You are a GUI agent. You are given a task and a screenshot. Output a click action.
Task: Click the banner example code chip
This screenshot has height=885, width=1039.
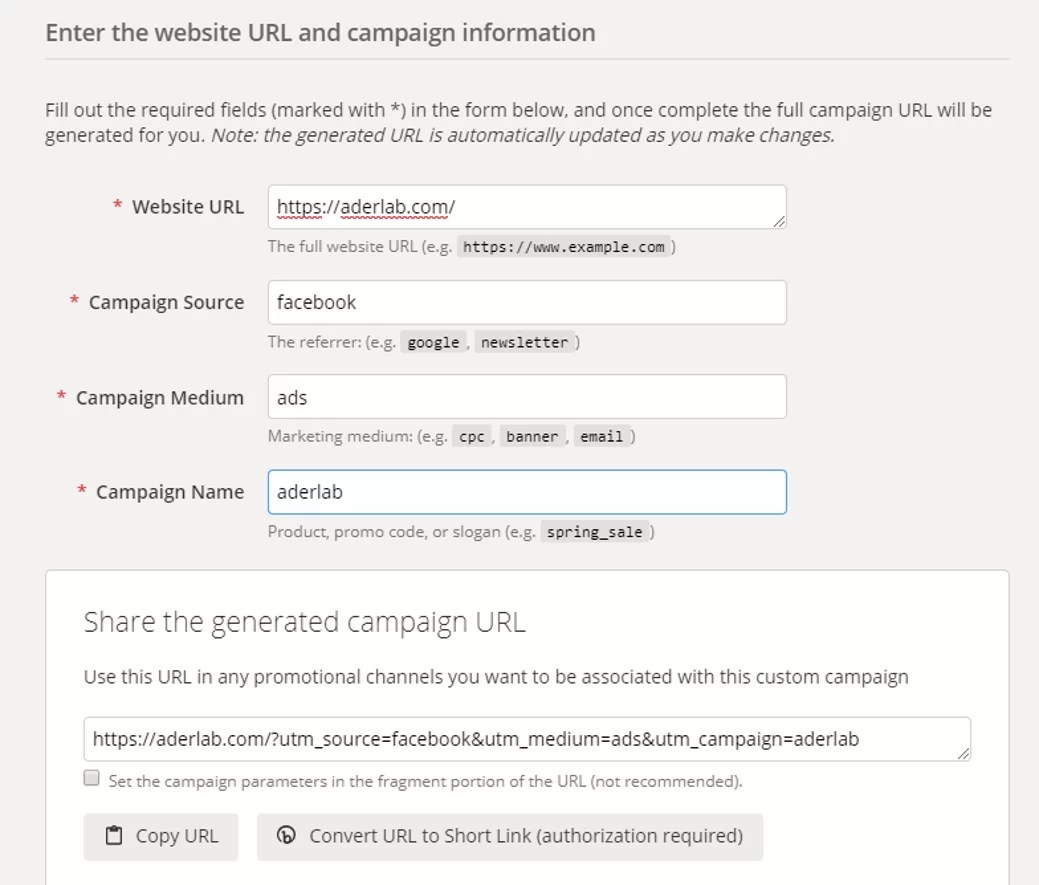(x=532, y=437)
